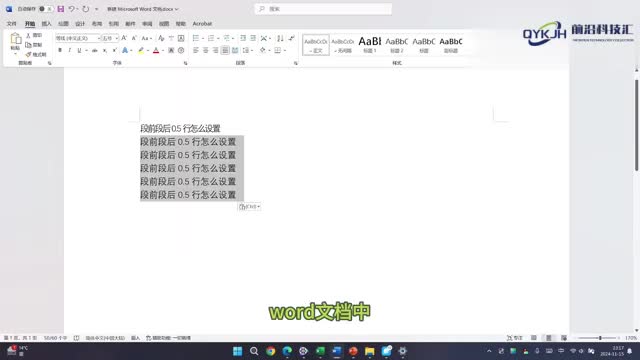Viewport: 640px width, 360px height.
Task: Open the font name combo box
Action: [78, 38]
